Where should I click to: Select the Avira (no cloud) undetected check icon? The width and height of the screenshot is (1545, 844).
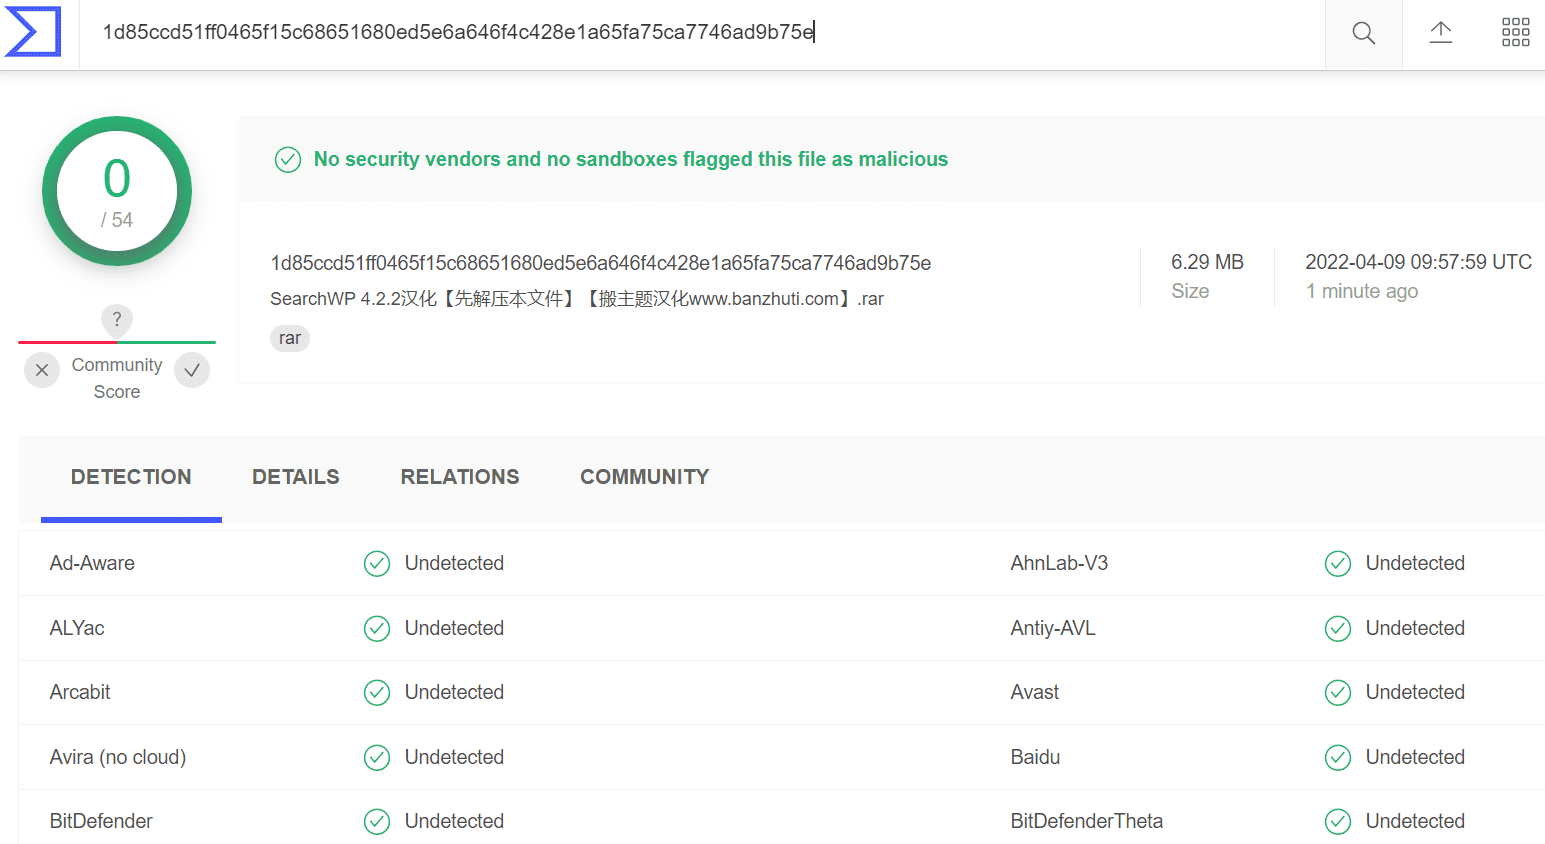[x=377, y=758]
